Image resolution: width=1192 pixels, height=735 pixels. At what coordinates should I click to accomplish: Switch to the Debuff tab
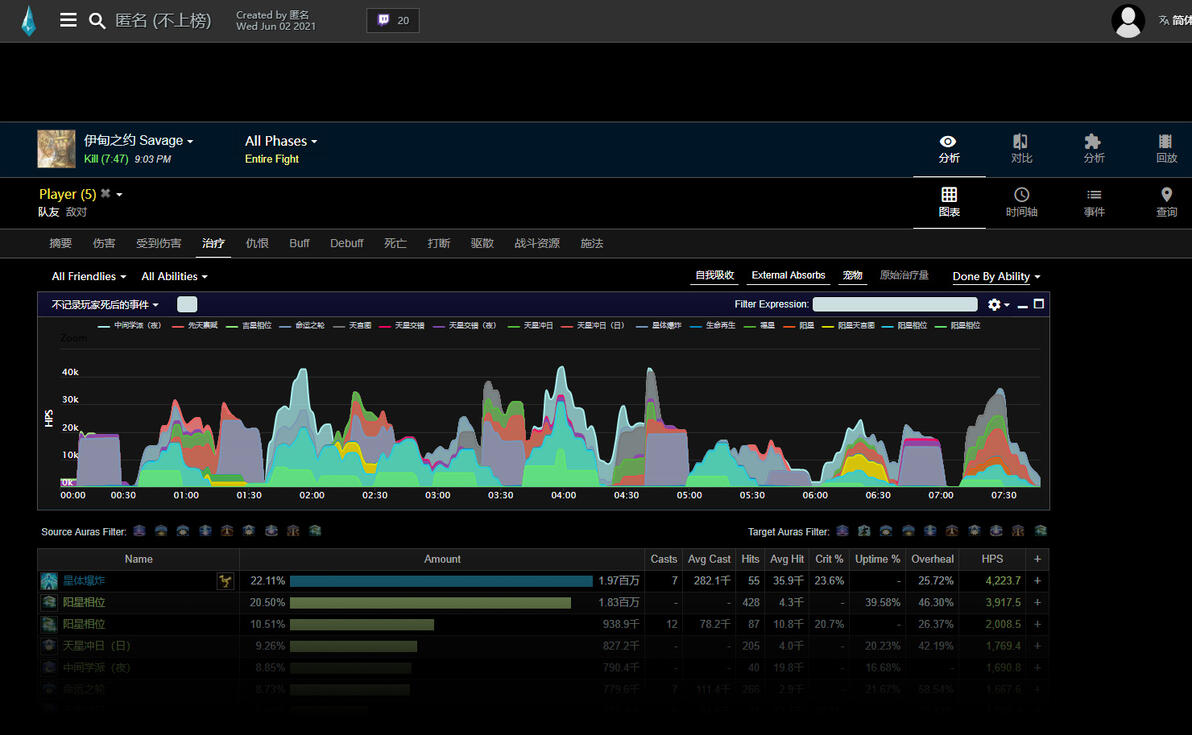pyautogui.click(x=347, y=243)
